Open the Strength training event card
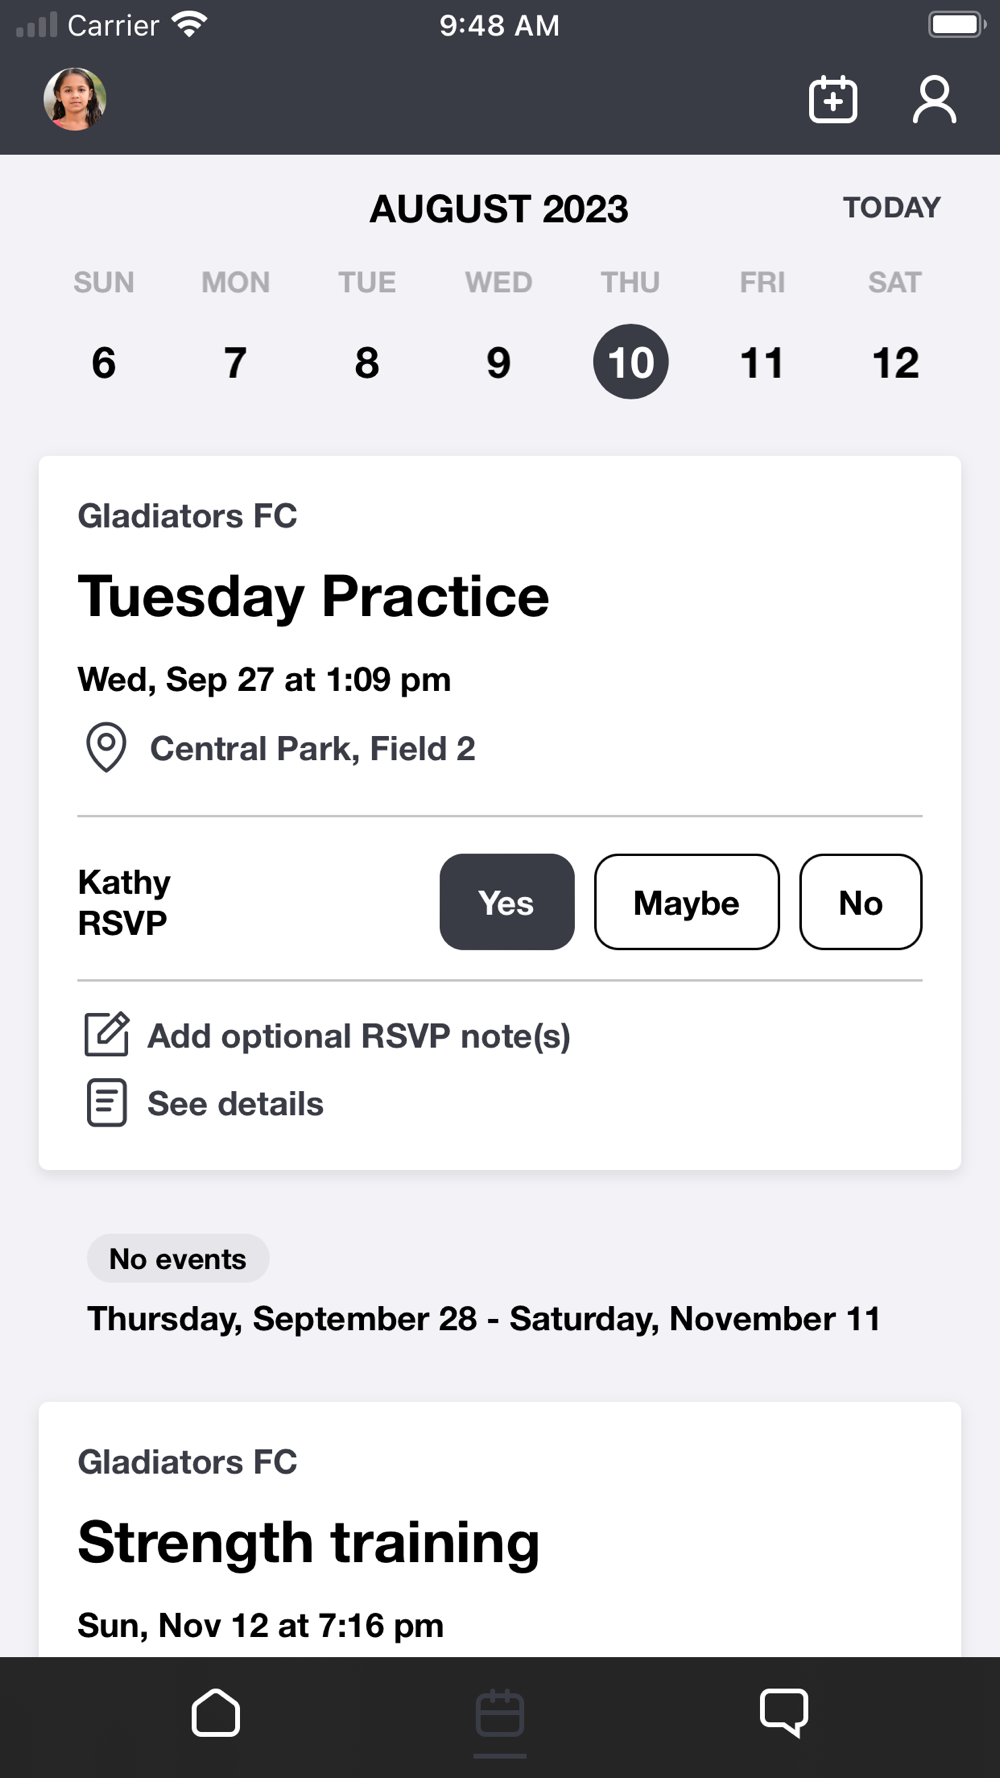1000x1778 pixels. (500, 1529)
